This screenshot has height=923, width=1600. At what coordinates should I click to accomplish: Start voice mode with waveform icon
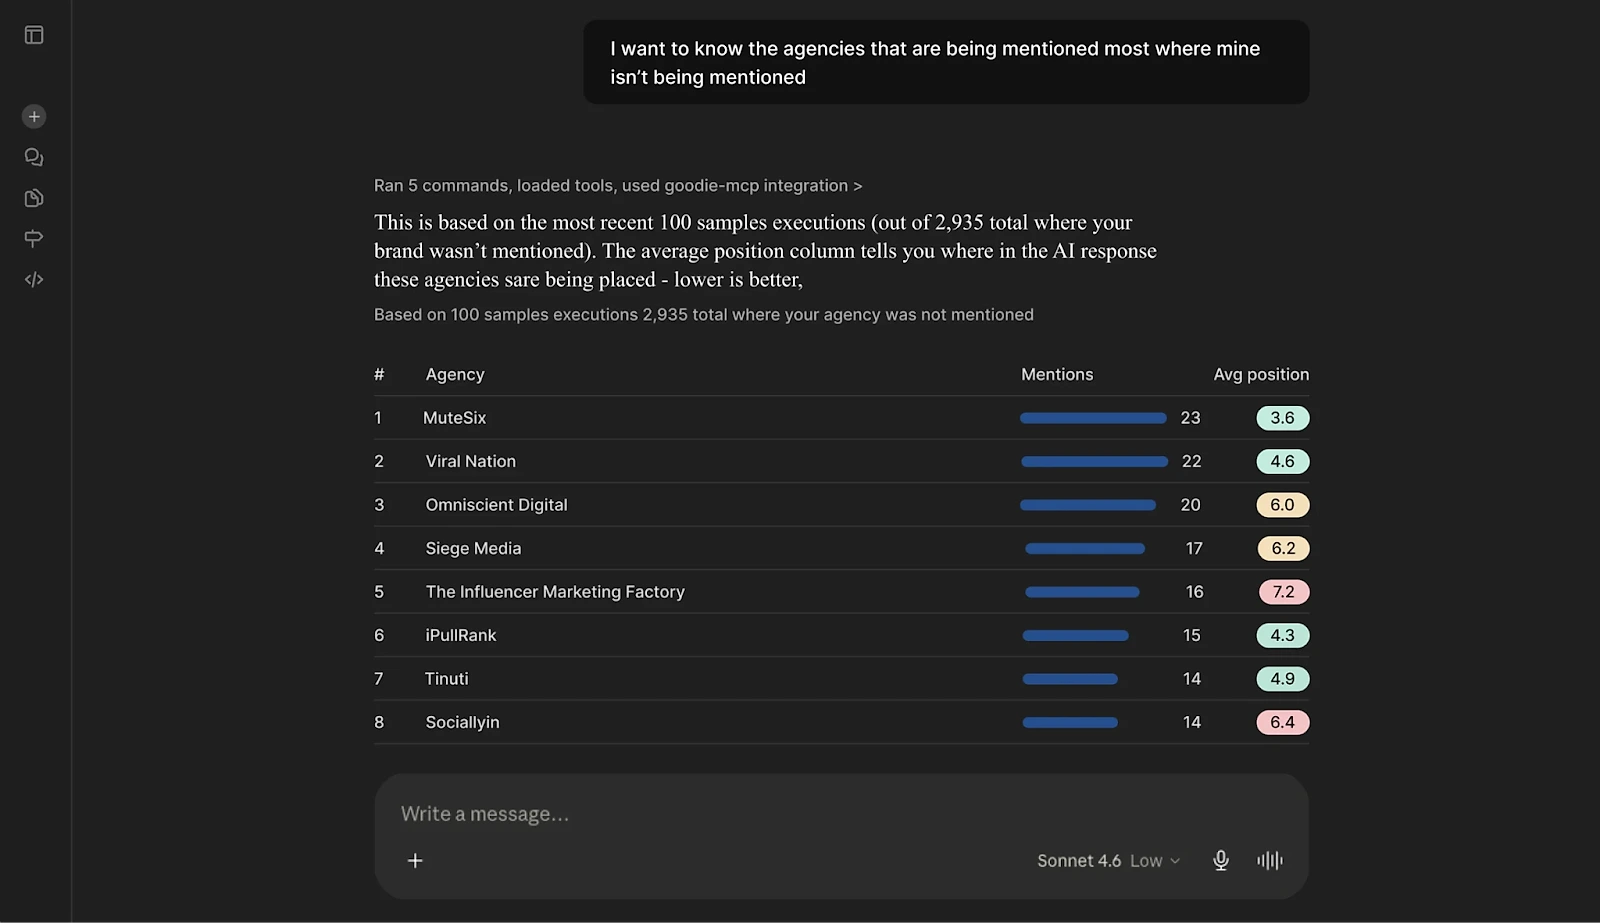click(x=1270, y=861)
